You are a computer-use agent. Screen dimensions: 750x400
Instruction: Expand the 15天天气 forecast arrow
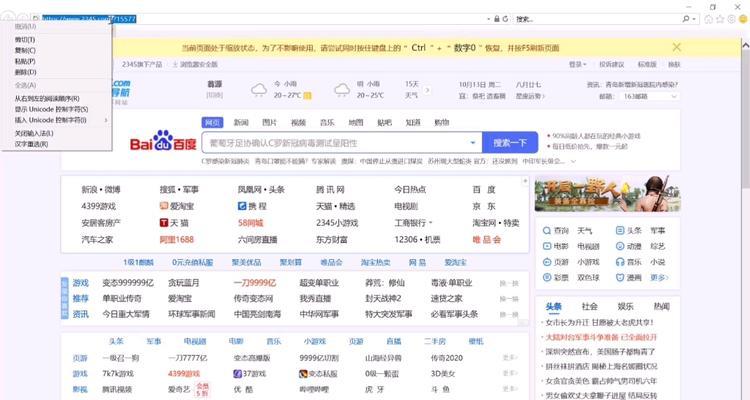[427, 89]
